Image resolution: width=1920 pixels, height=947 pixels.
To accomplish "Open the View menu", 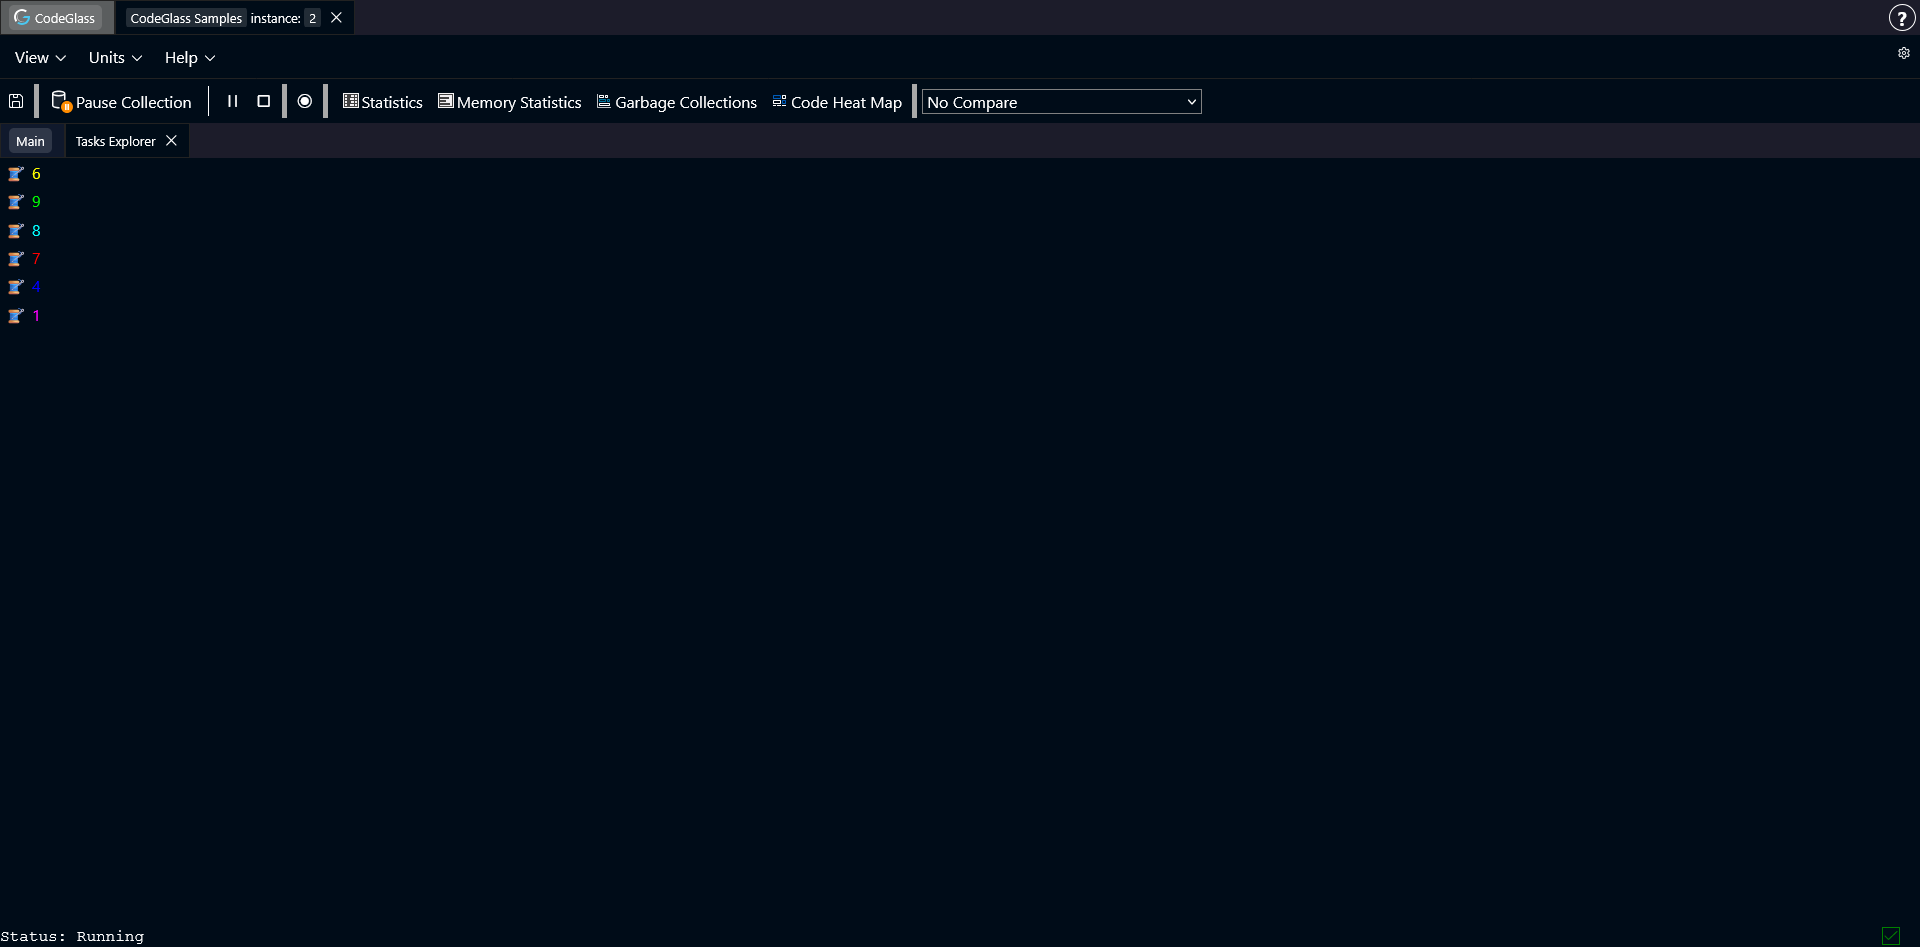I will [39, 57].
